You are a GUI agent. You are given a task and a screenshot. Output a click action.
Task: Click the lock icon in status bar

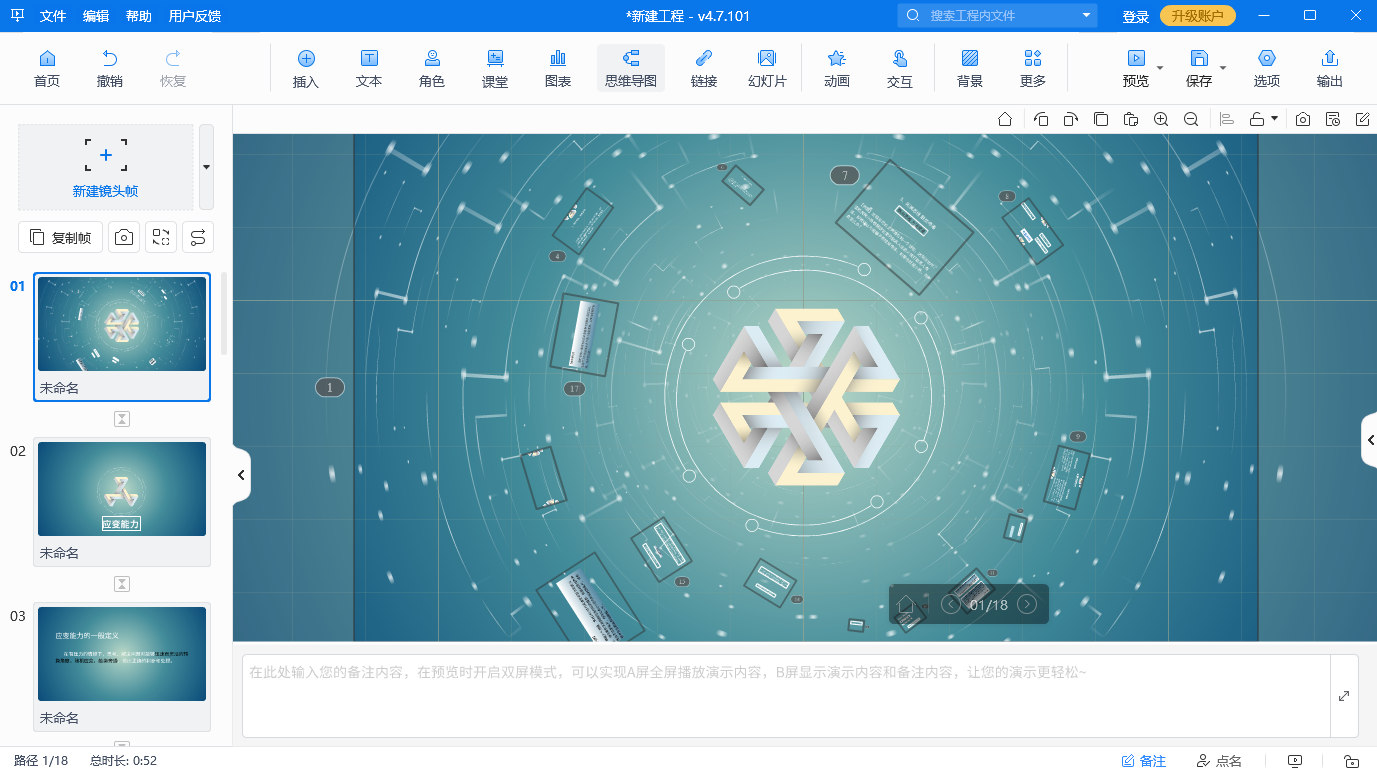(x=1351, y=761)
